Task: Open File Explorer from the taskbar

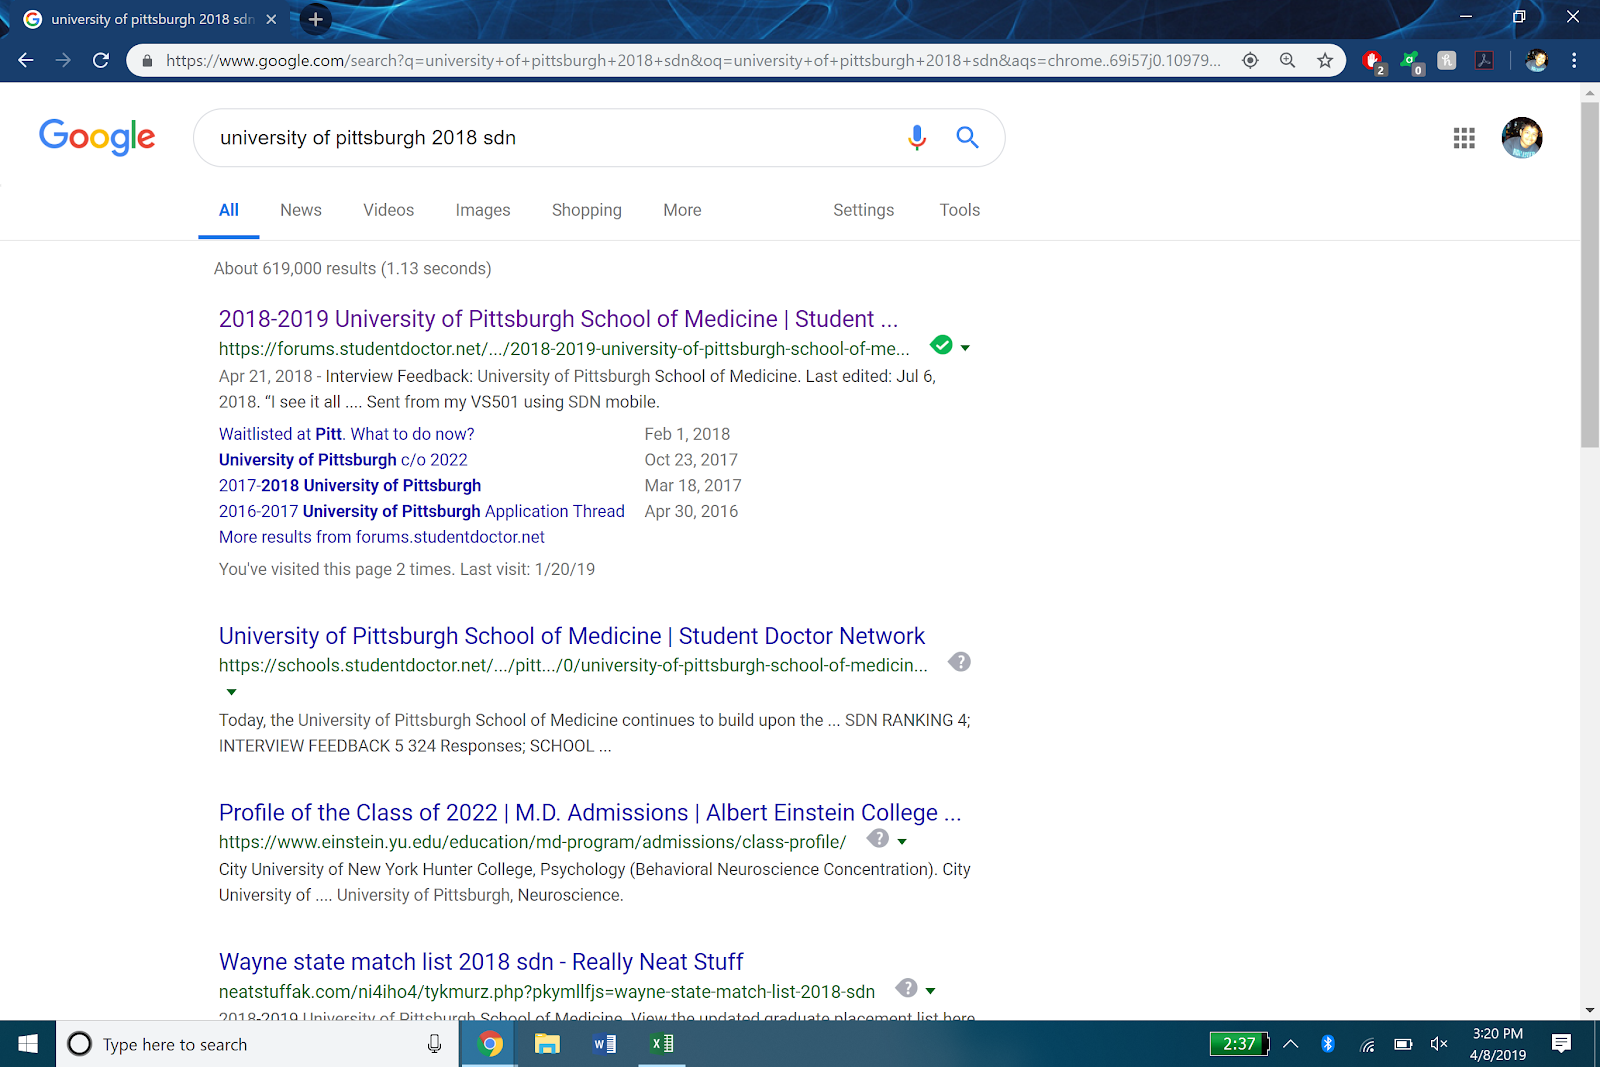Action: coord(546,1044)
